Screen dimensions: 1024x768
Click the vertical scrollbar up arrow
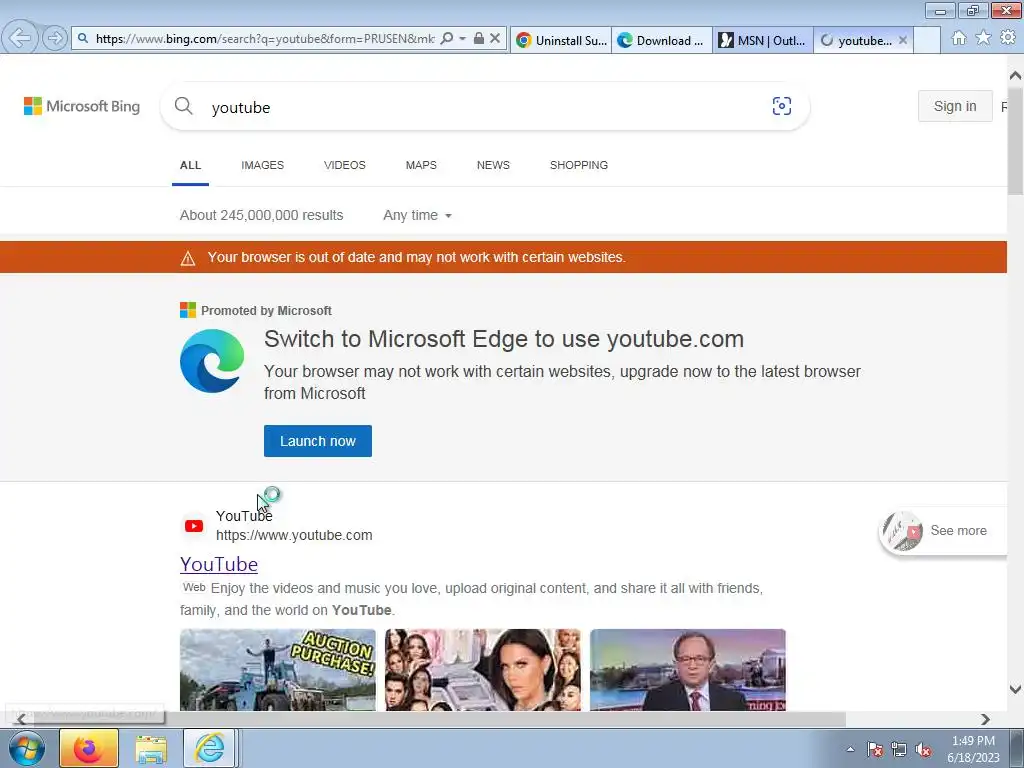click(x=1015, y=76)
